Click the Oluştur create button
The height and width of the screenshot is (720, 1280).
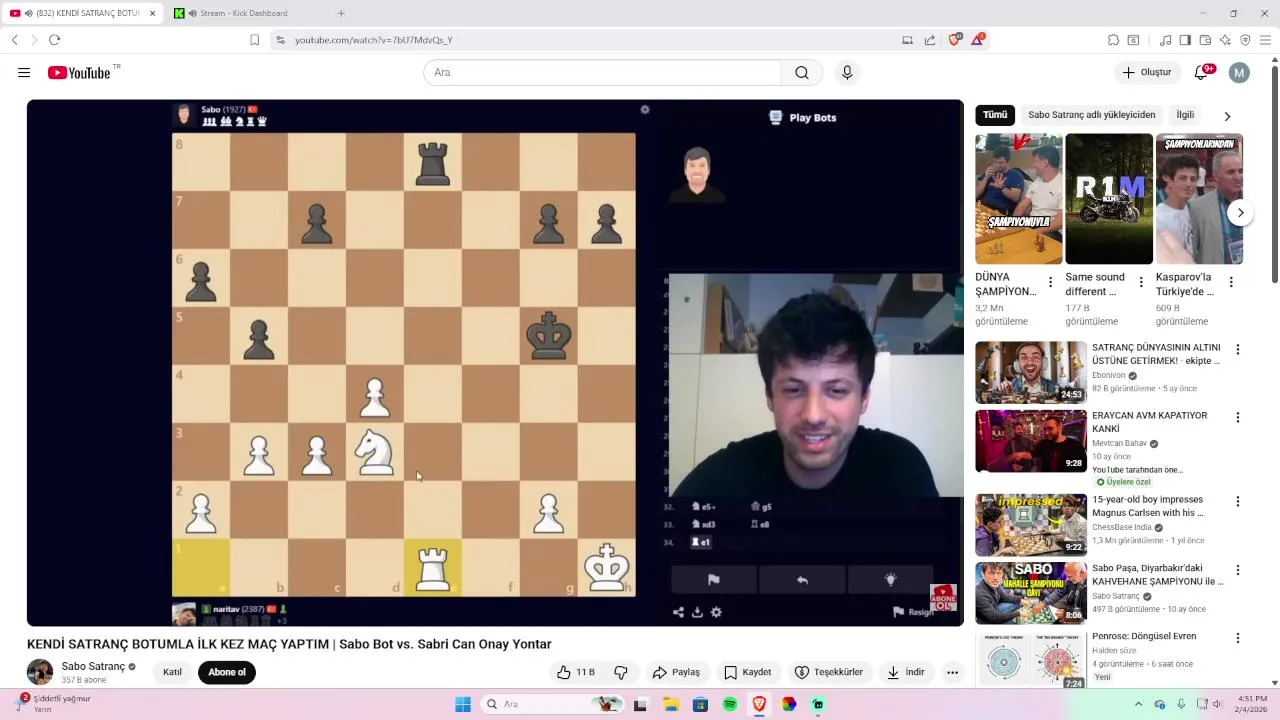[x=1146, y=72]
